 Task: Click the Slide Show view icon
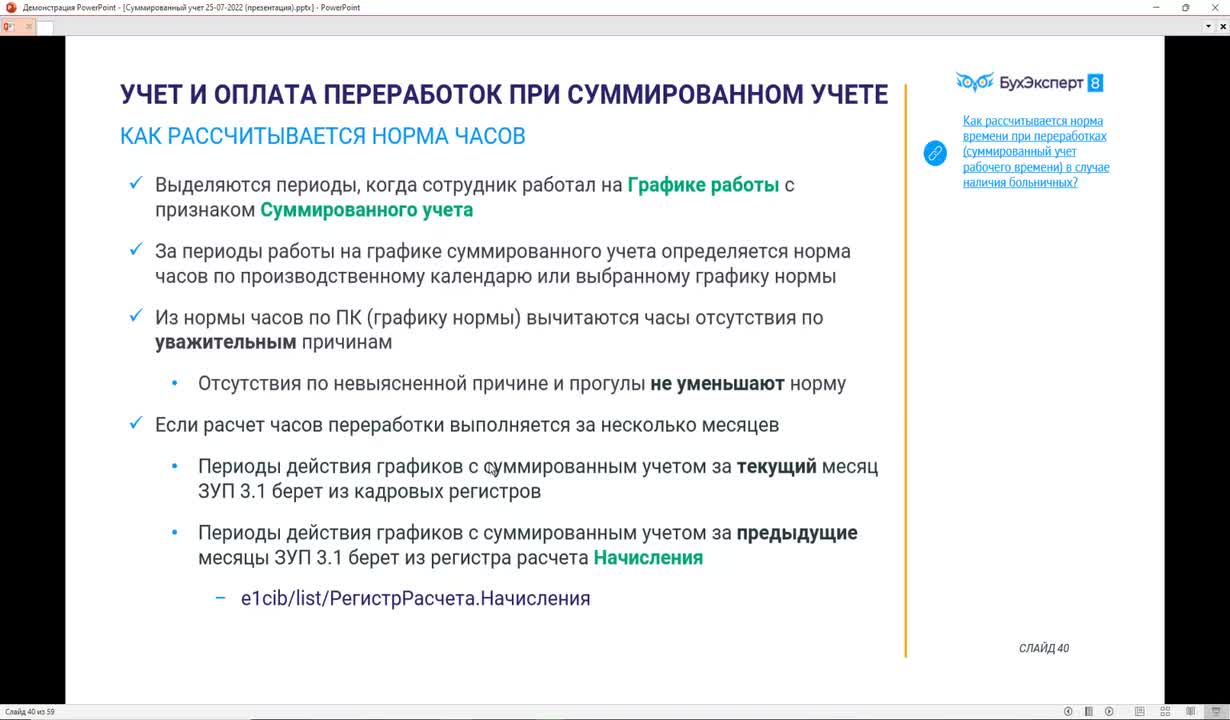pyautogui.click(x=1217, y=711)
